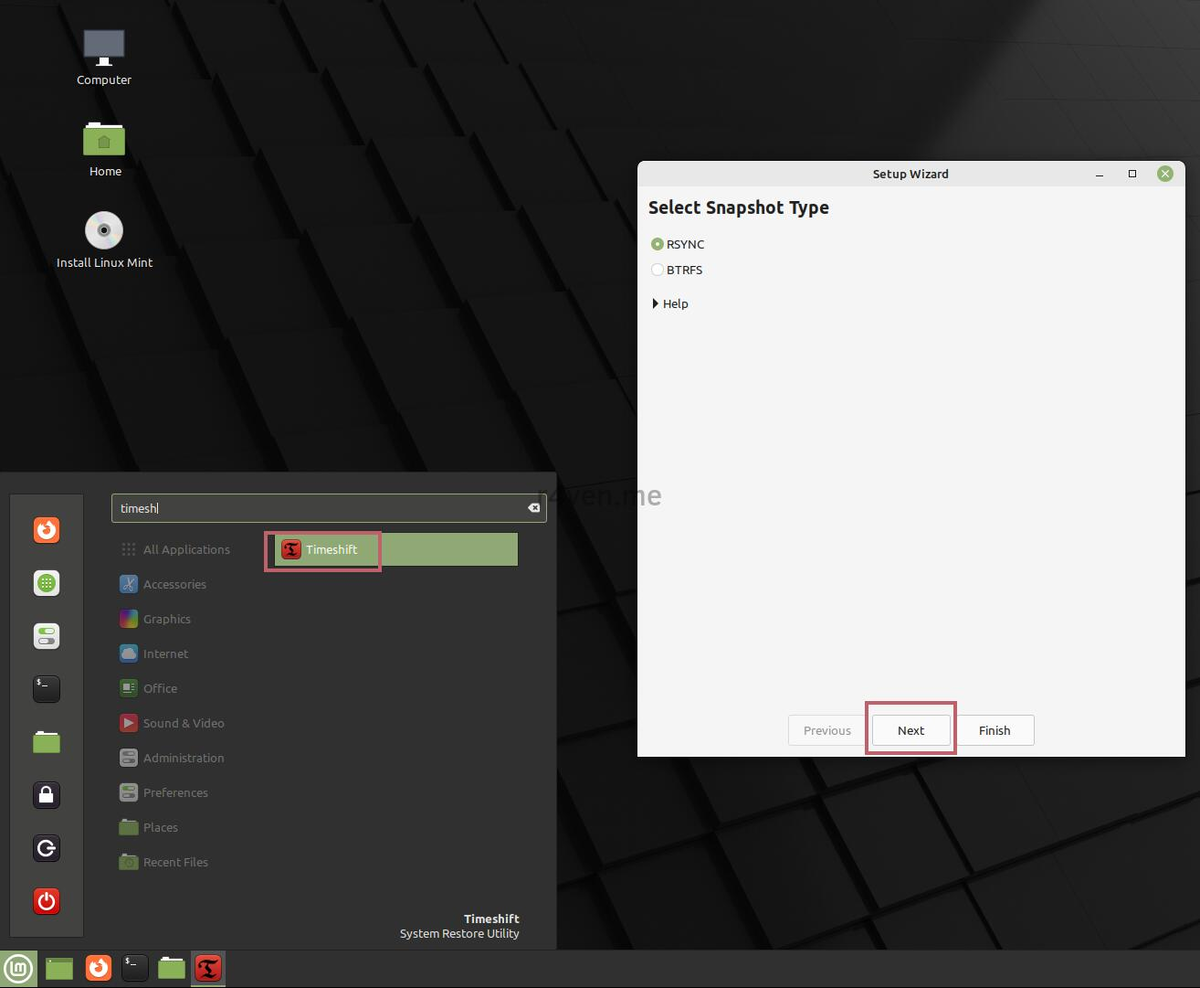Click the Lock Screen padlock icon
This screenshot has height=988, width=1200.
click(47, 795)
